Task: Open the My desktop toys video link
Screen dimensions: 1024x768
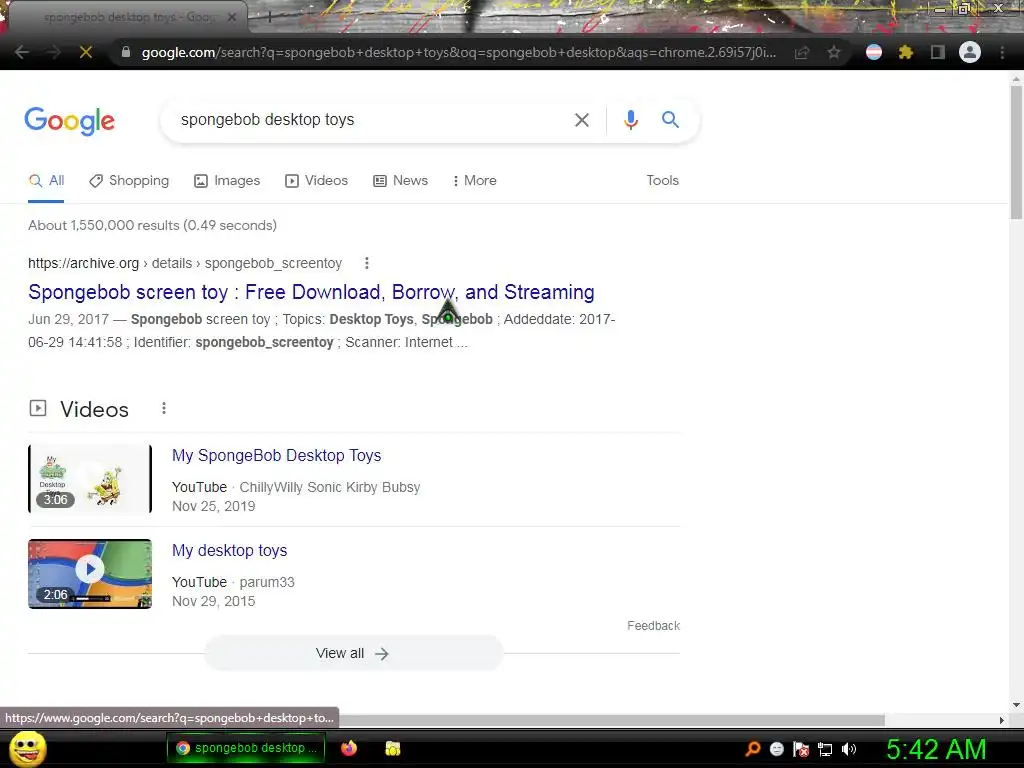Action: click(229, 551)
